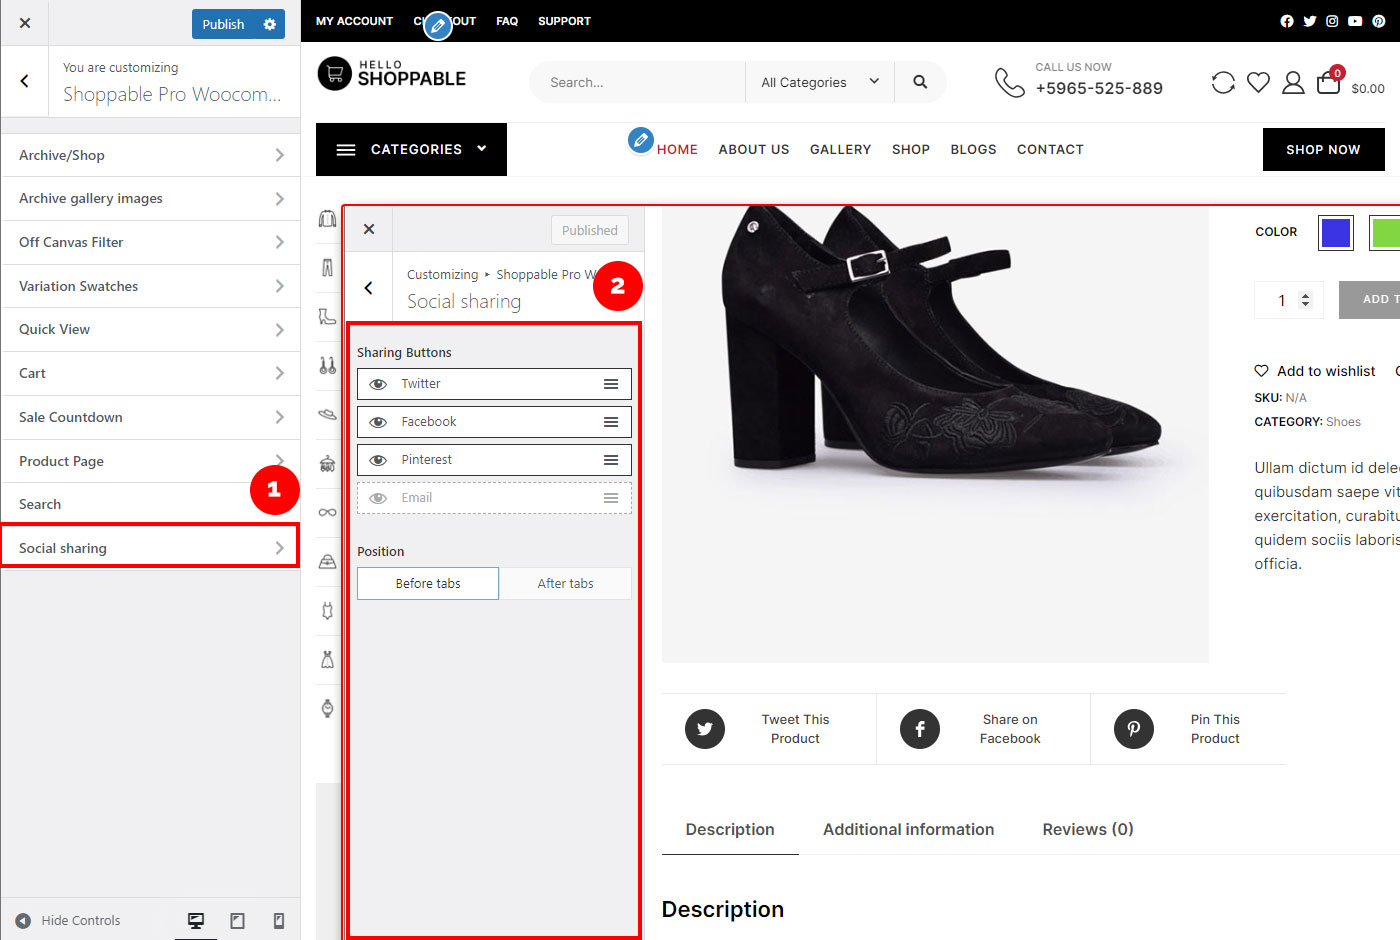Click the Share on Facebook round icon

pos(920,729)
